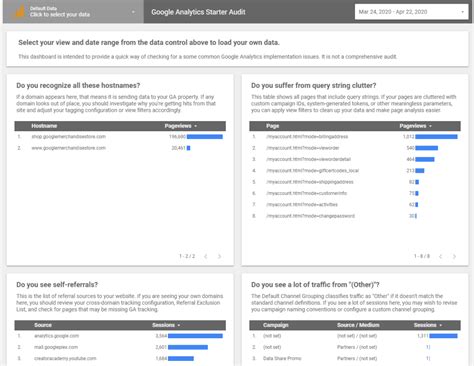
Task: Select the mode=billingaddress page row
Action: pyautogui.click(x=355, y=137)
